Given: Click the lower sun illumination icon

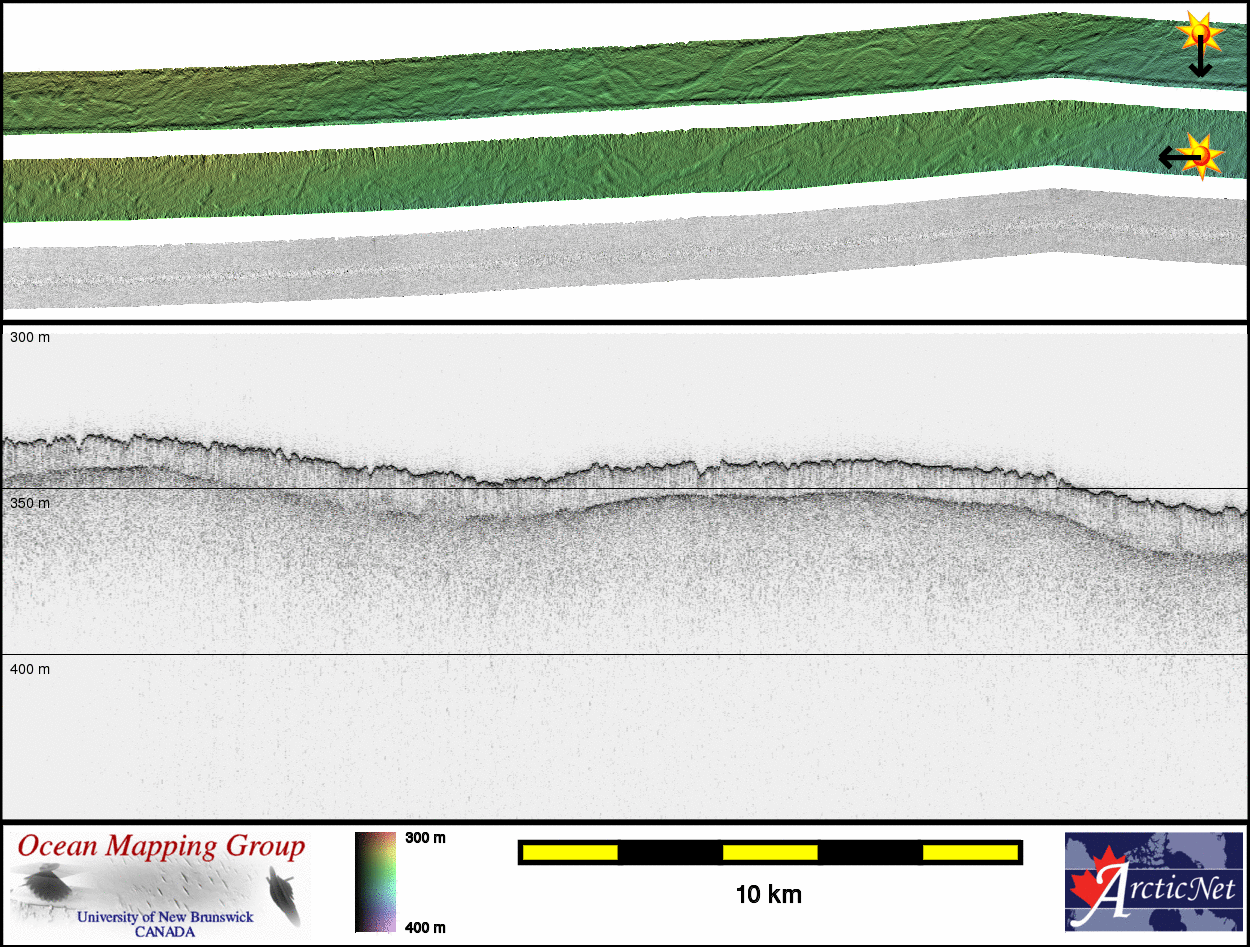Looking at the screenshot, I should [1203, 155].
